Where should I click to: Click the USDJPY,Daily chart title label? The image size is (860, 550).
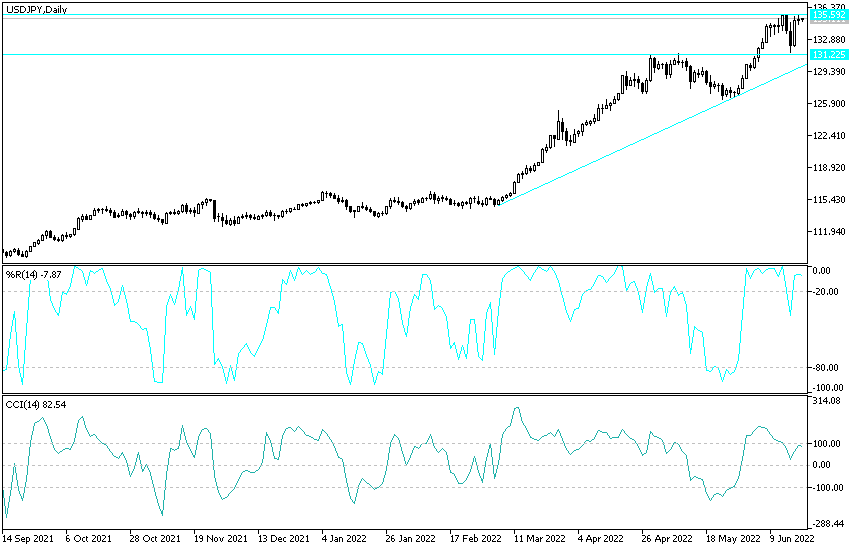[36, 9]
